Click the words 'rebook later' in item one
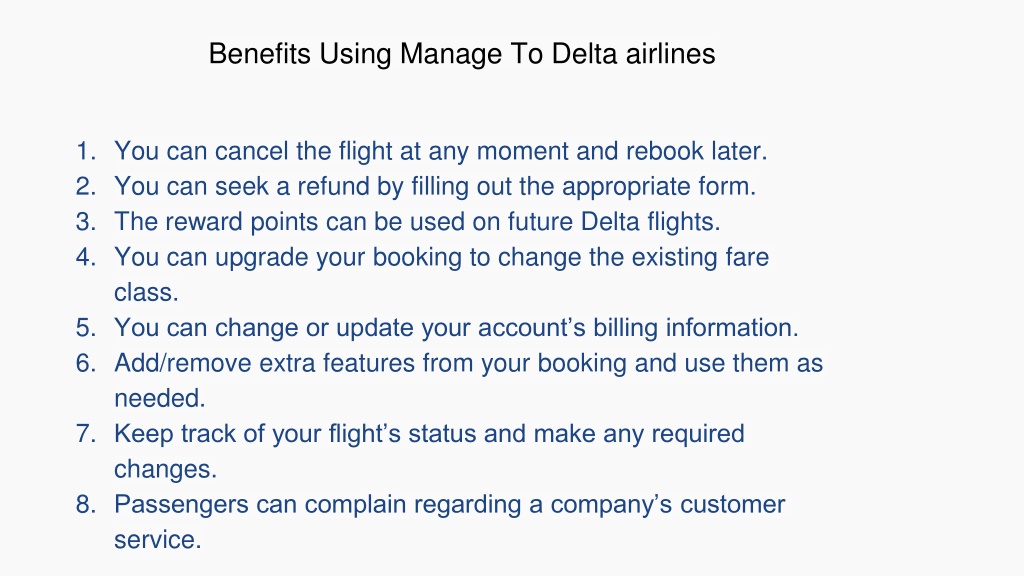The image size is (1024, 576). click(x=696, y=152)
